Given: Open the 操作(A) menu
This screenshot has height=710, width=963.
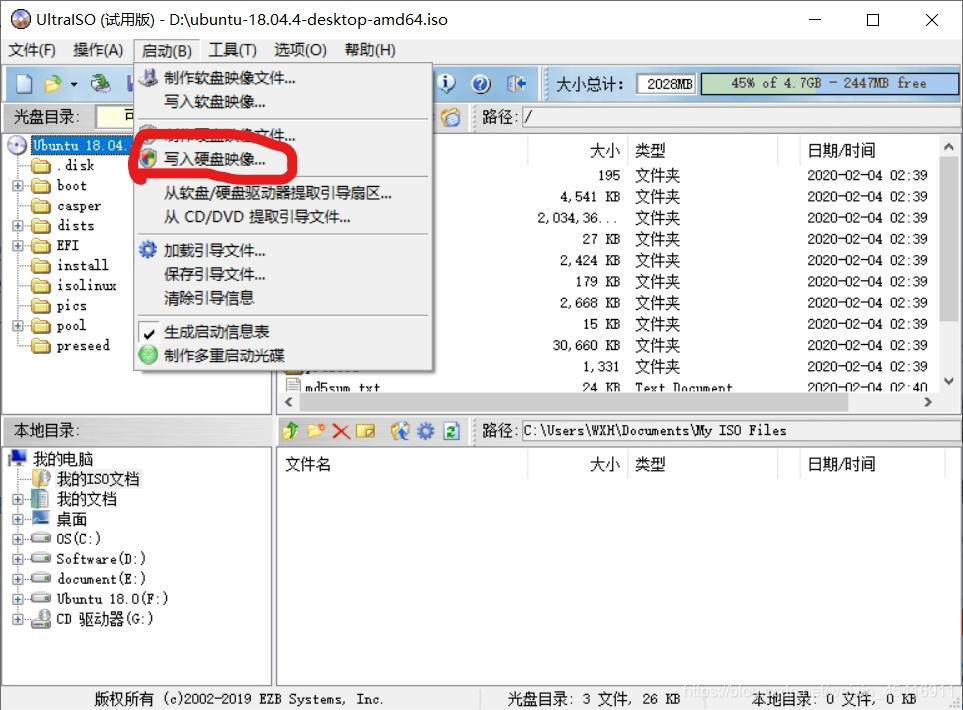Looking at the screenshot, I should point(98,50).
